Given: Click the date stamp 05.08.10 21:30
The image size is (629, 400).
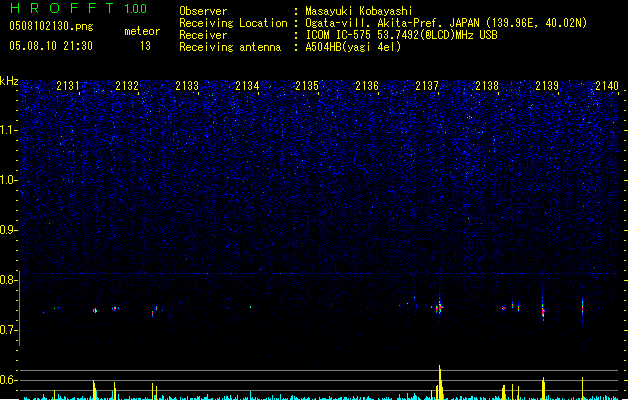Looking at the screenshot, I should 51,46.
